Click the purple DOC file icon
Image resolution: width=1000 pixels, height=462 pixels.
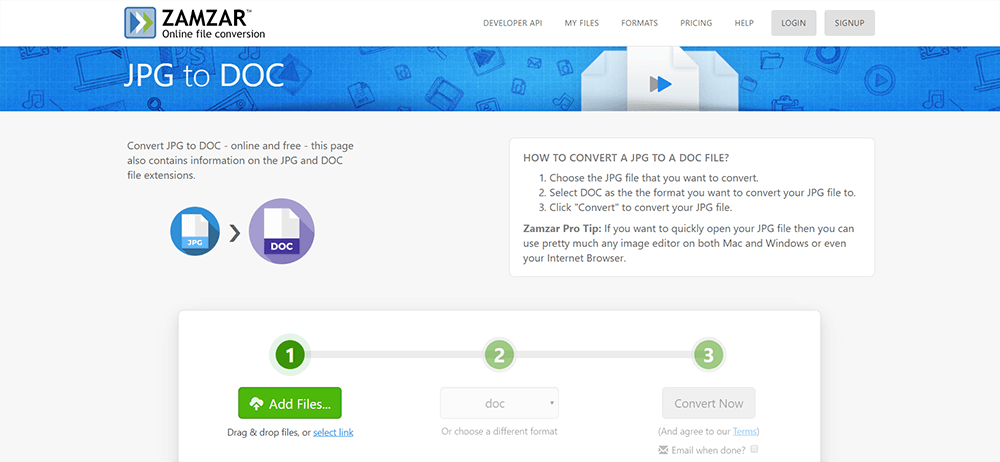(281, 232)
